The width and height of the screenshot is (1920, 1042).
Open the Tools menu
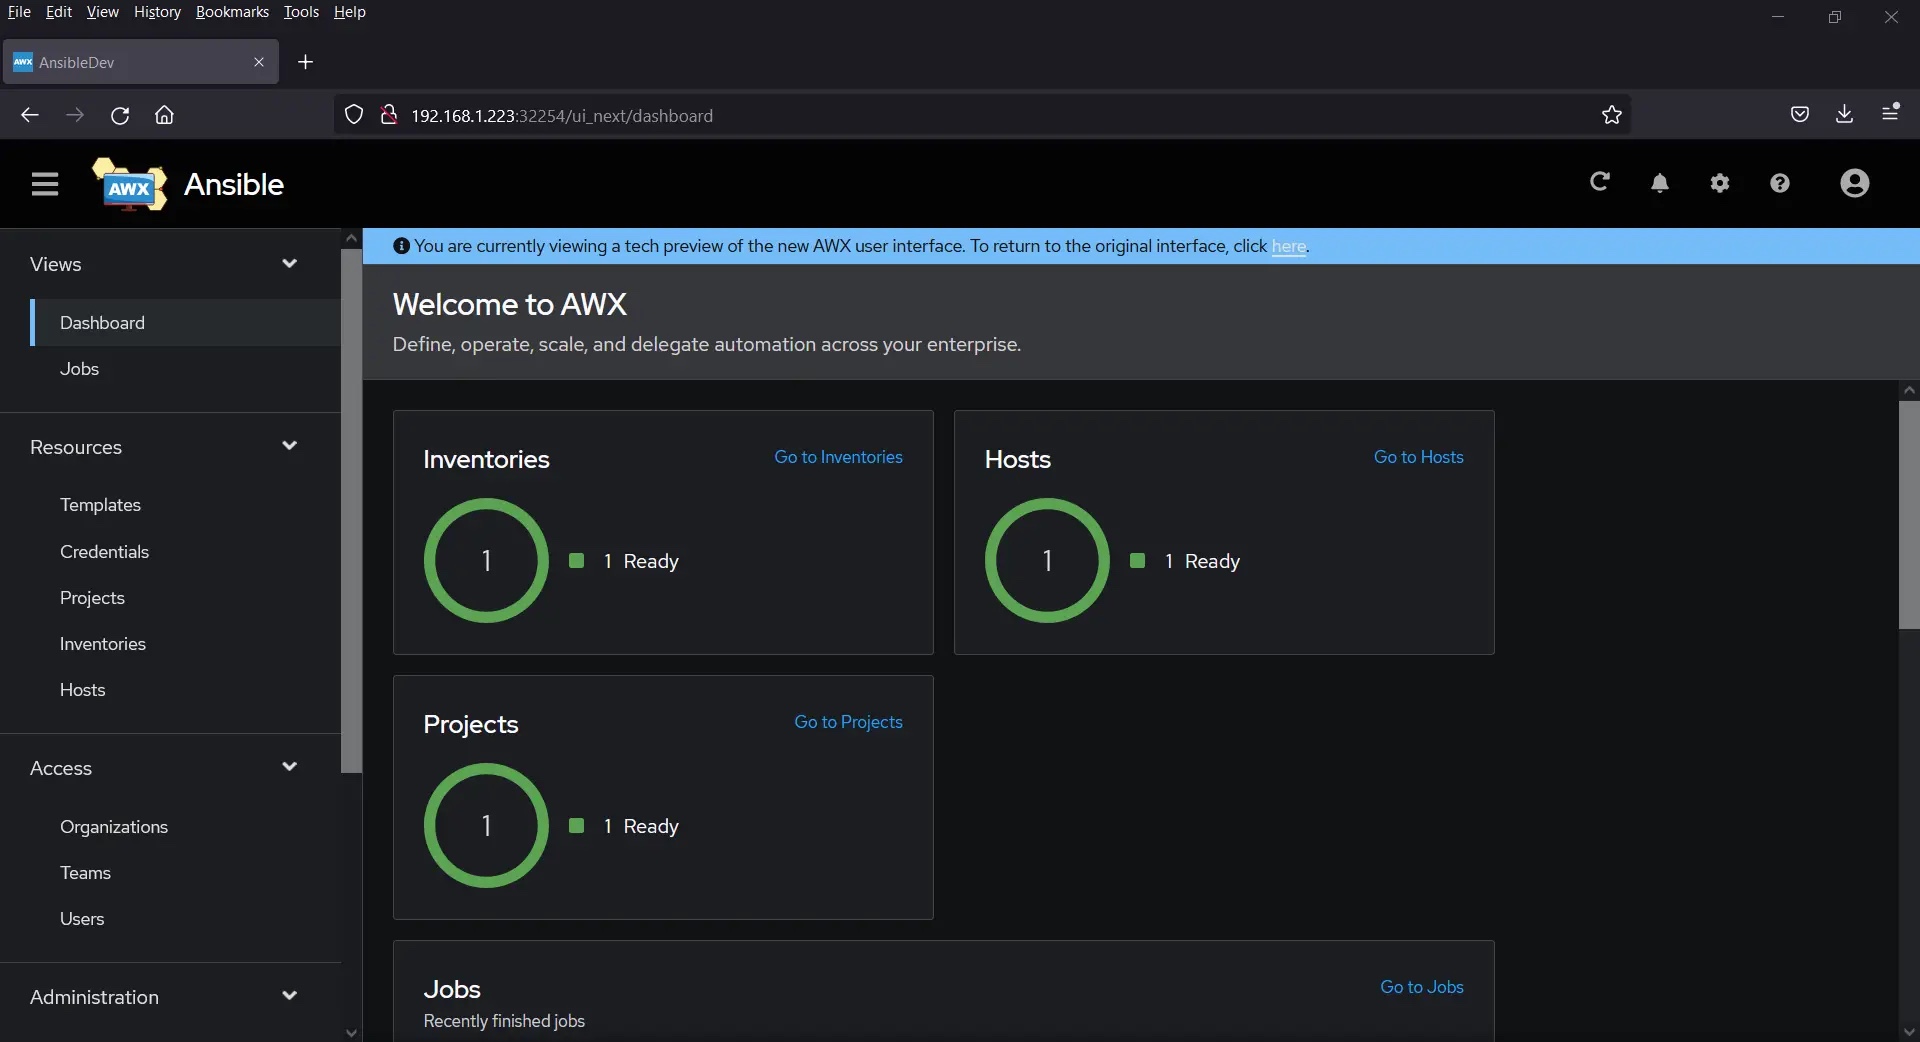(301, 12)
